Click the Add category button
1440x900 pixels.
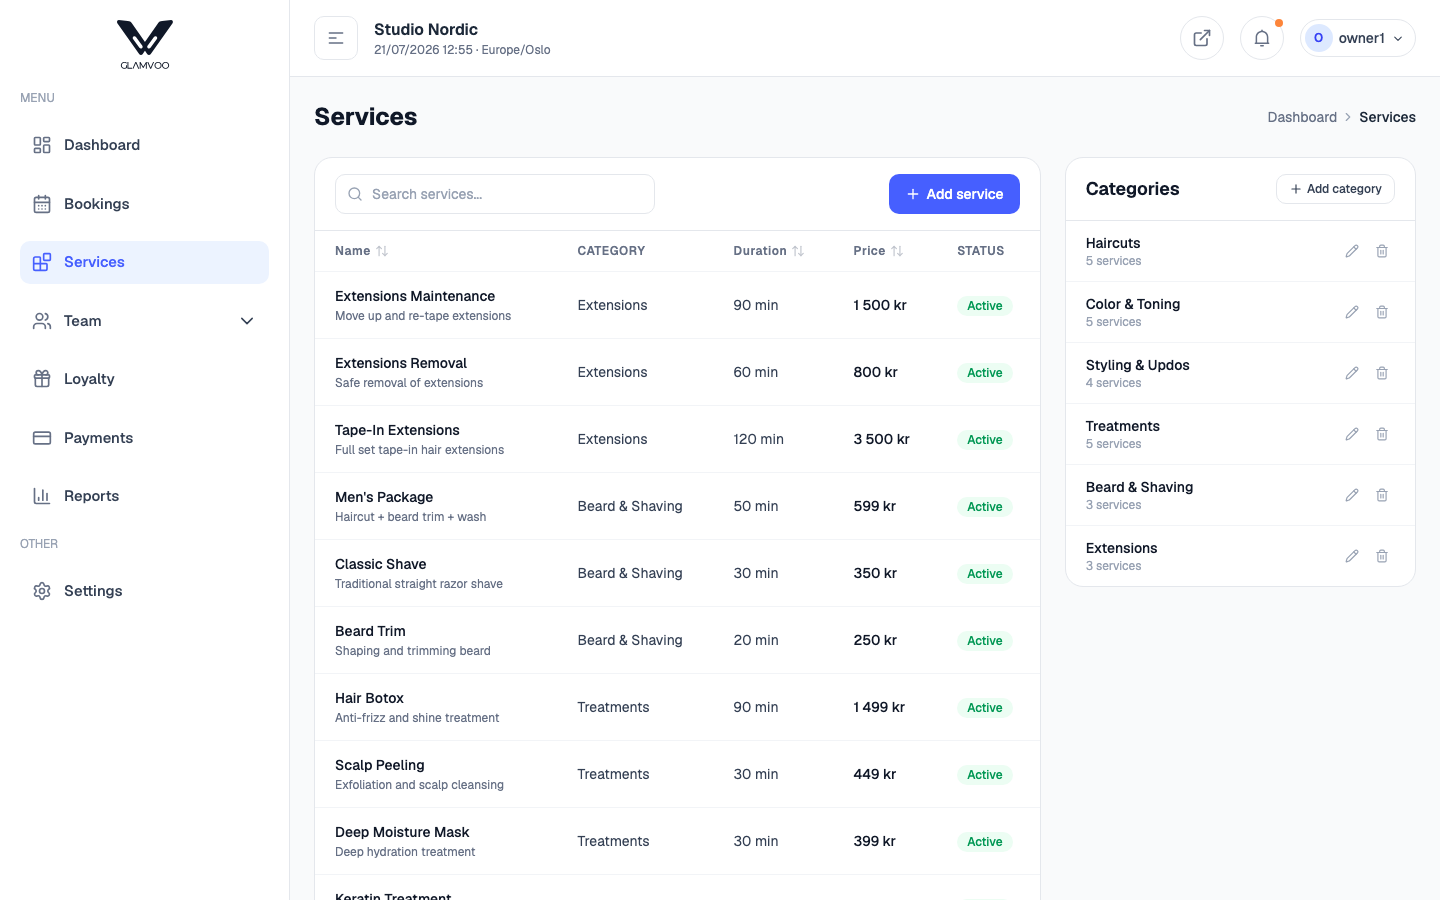click(x=1335, y=189)
